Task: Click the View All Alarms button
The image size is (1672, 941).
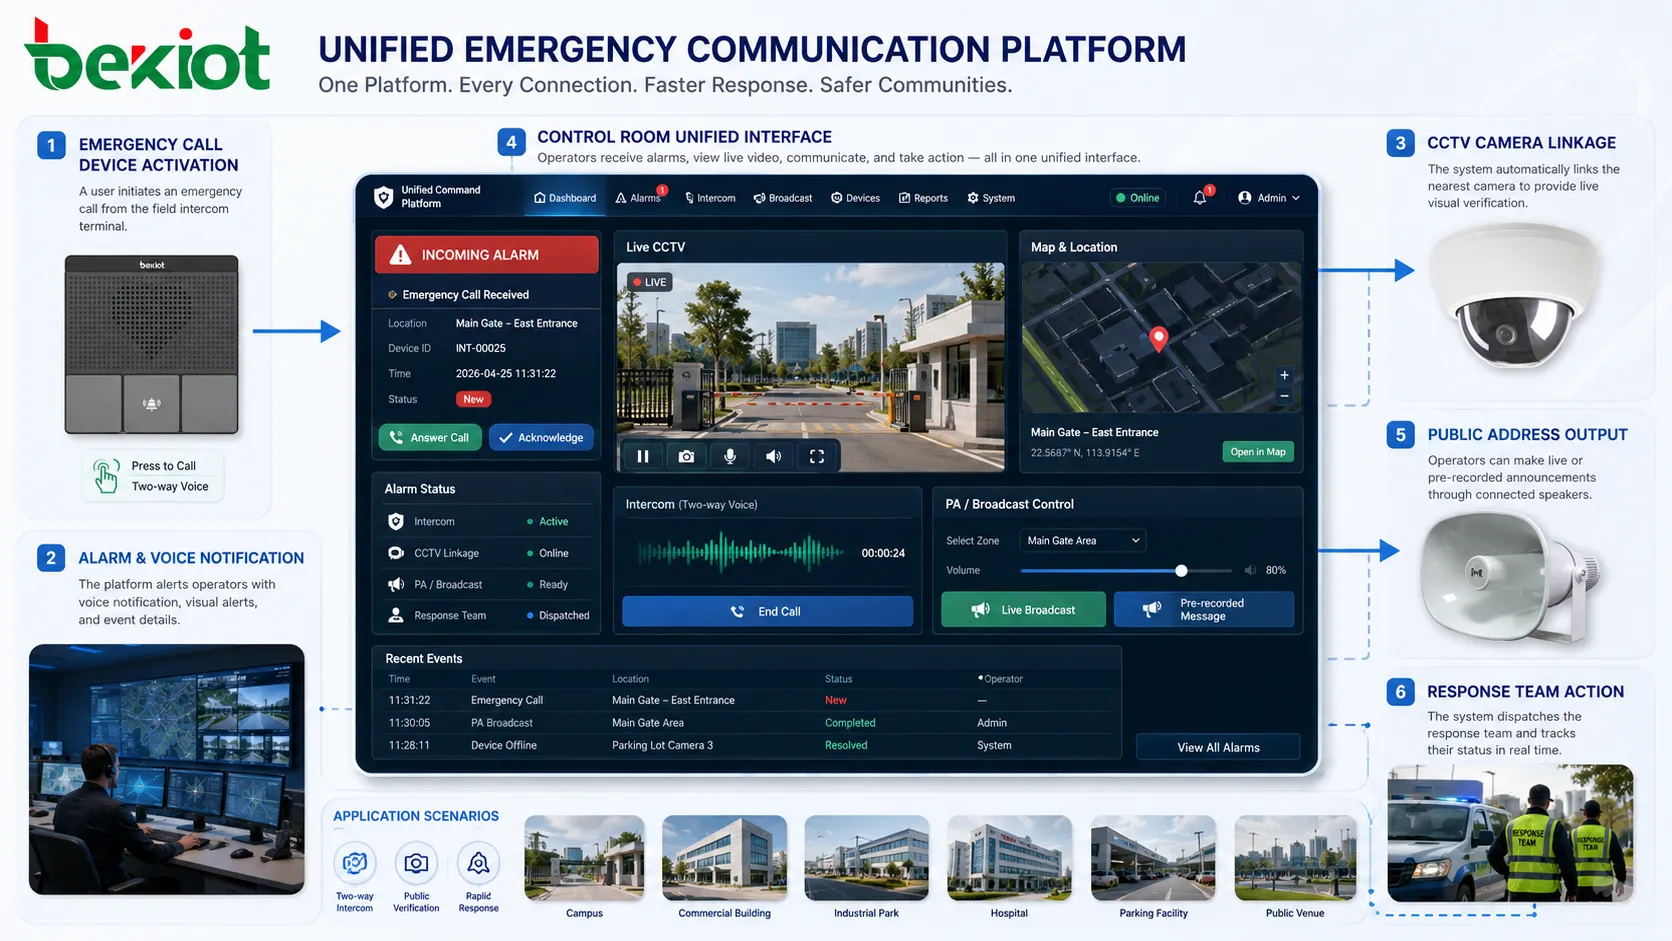Action: (x=1218, y=747)
